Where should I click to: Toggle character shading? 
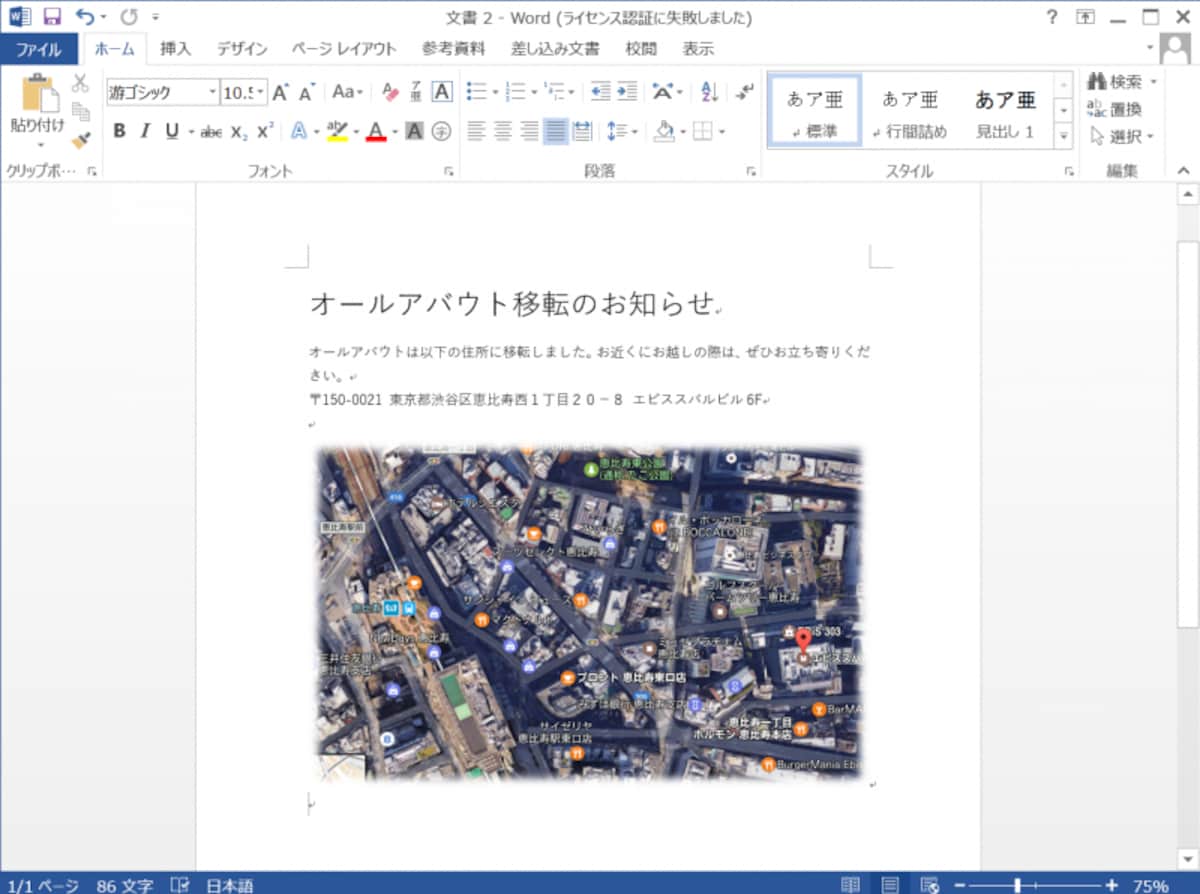point(415,131)
